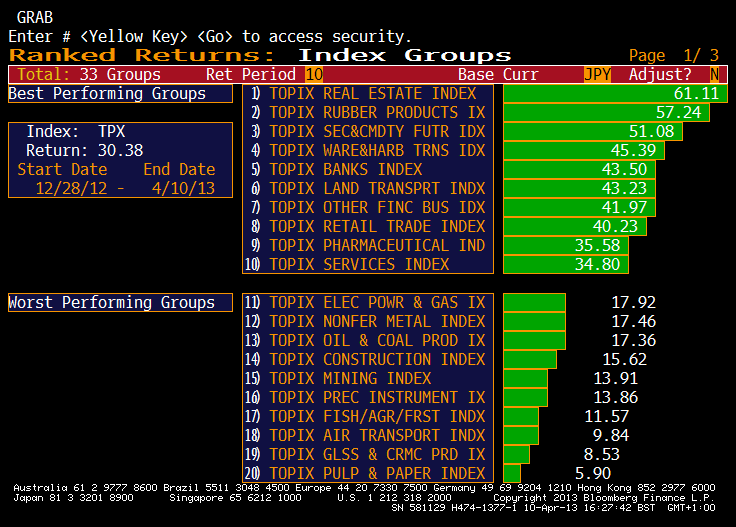Screen dimensions: 736x527
Task: Click the Page 1/ 3 indicator
Action: (674, 55)
